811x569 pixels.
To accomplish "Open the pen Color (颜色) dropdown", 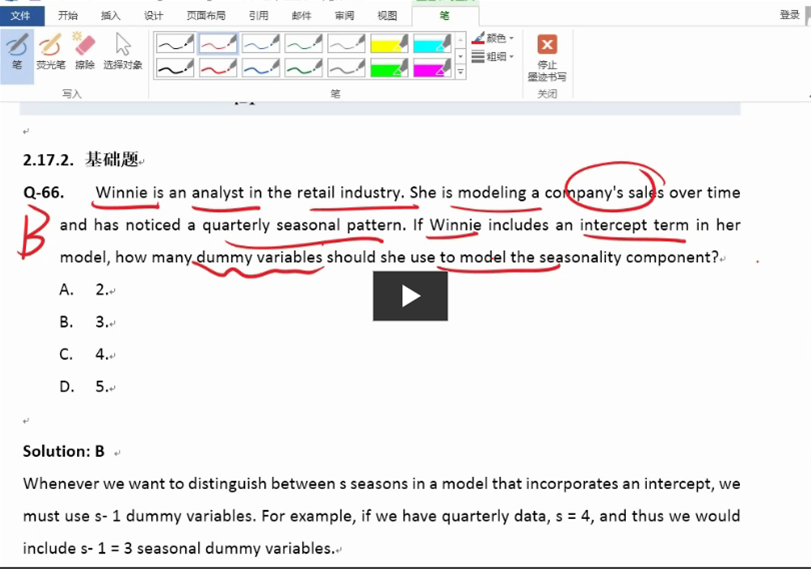I will [x=493, y=38].
